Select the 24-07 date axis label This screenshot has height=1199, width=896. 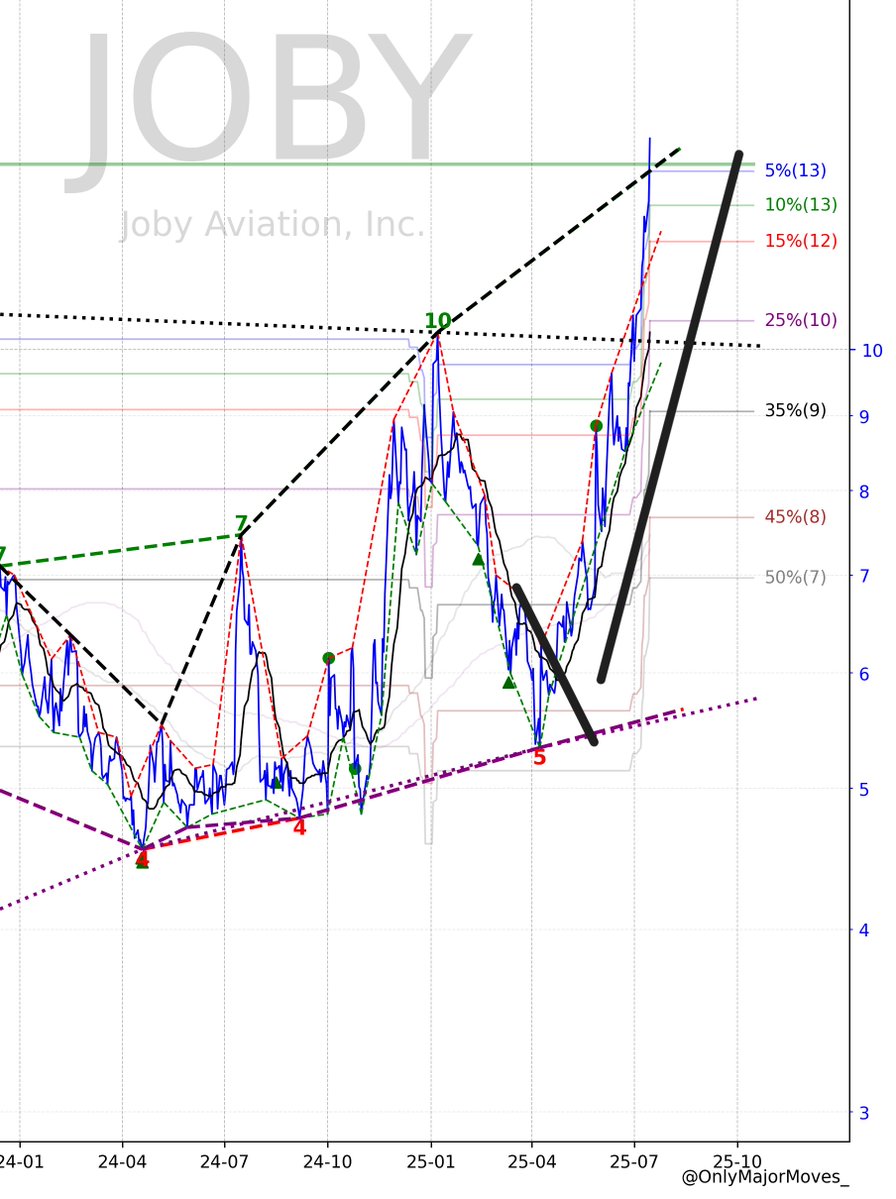click(x=224, y=1162)
